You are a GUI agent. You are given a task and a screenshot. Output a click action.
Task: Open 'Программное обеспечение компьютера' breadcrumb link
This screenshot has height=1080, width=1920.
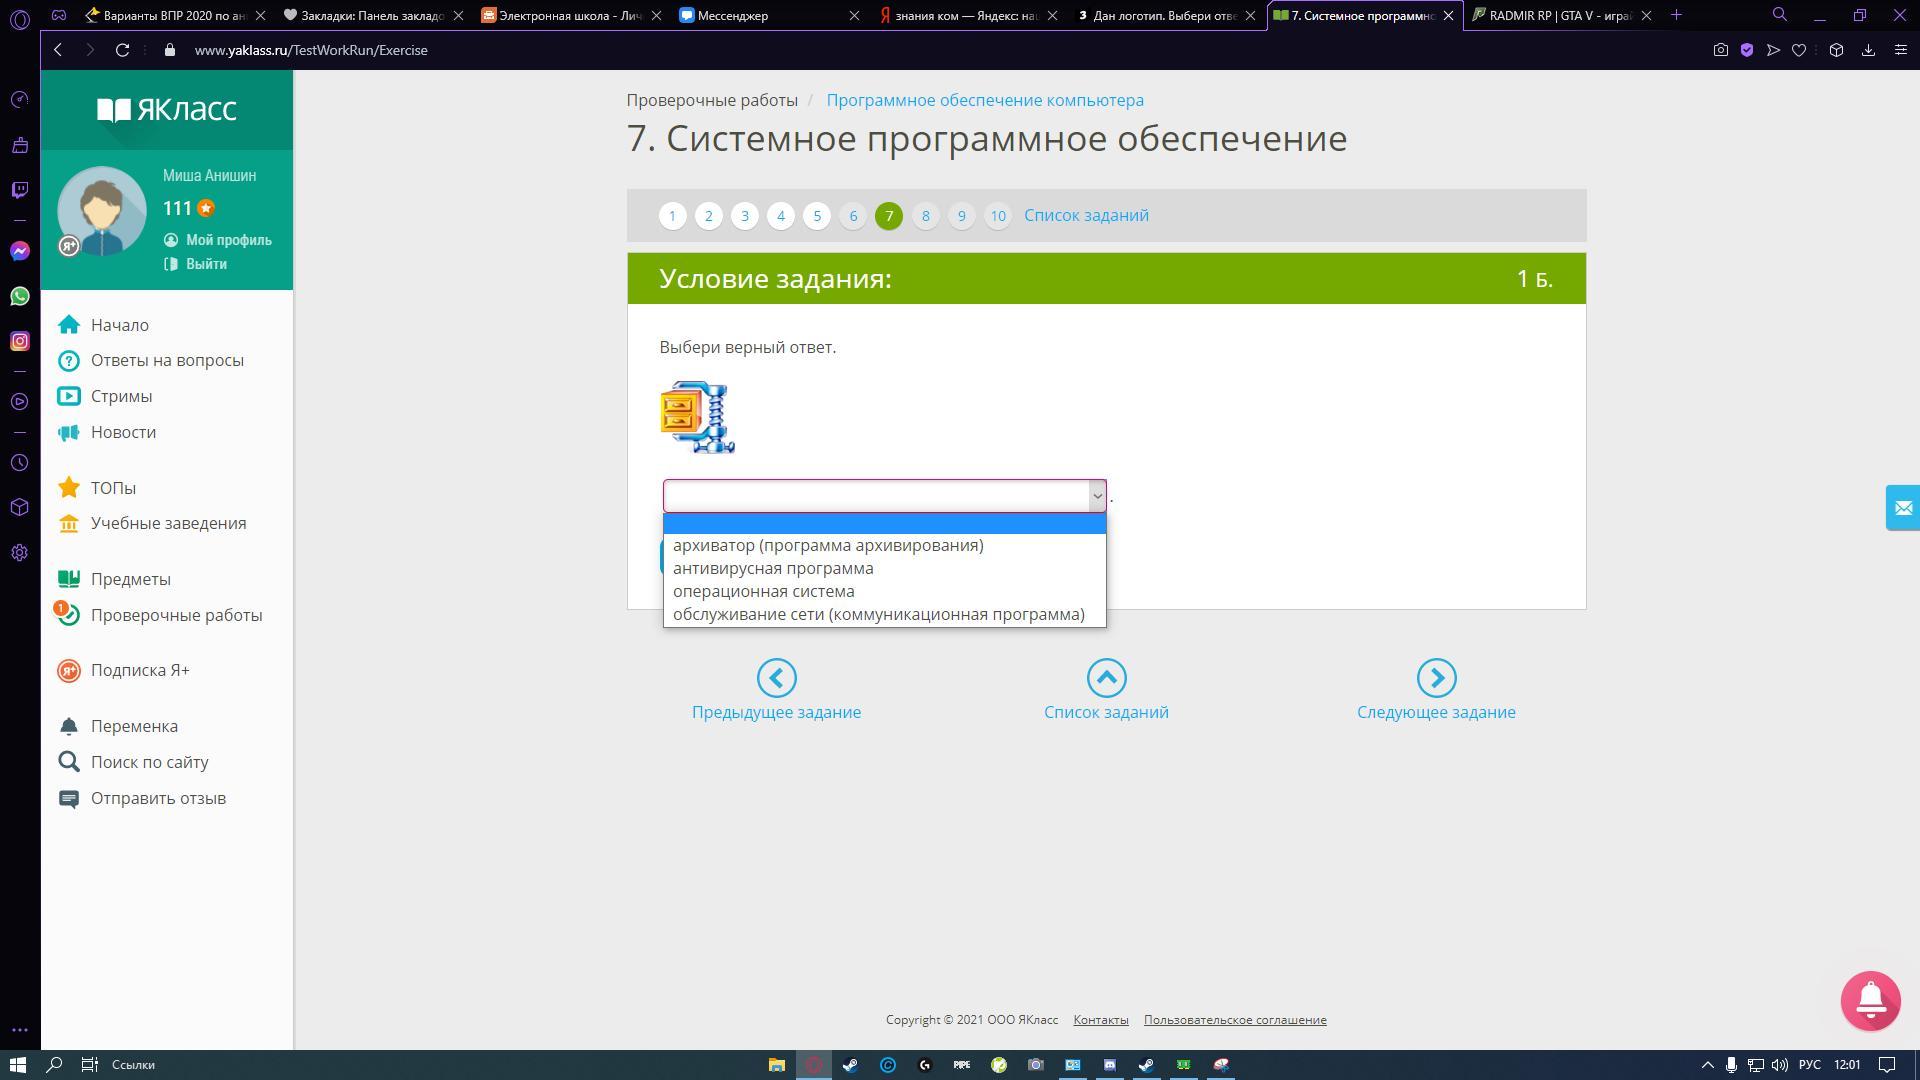click(984, 100)
